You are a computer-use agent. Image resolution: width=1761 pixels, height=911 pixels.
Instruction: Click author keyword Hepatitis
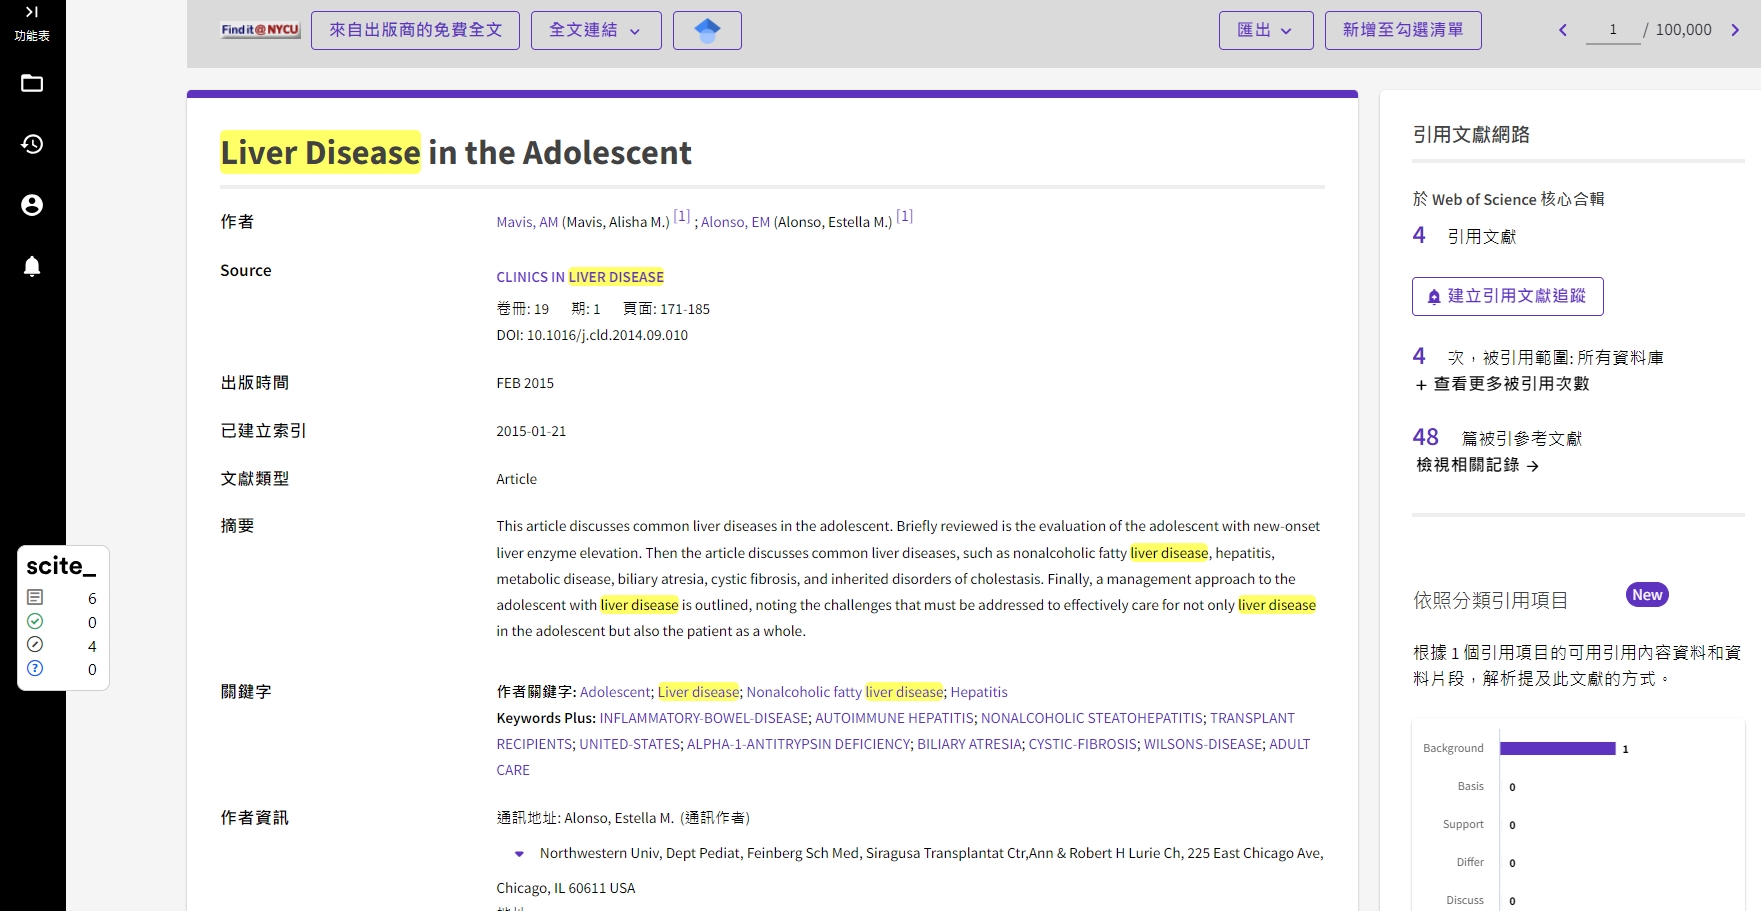click(979, 692)
